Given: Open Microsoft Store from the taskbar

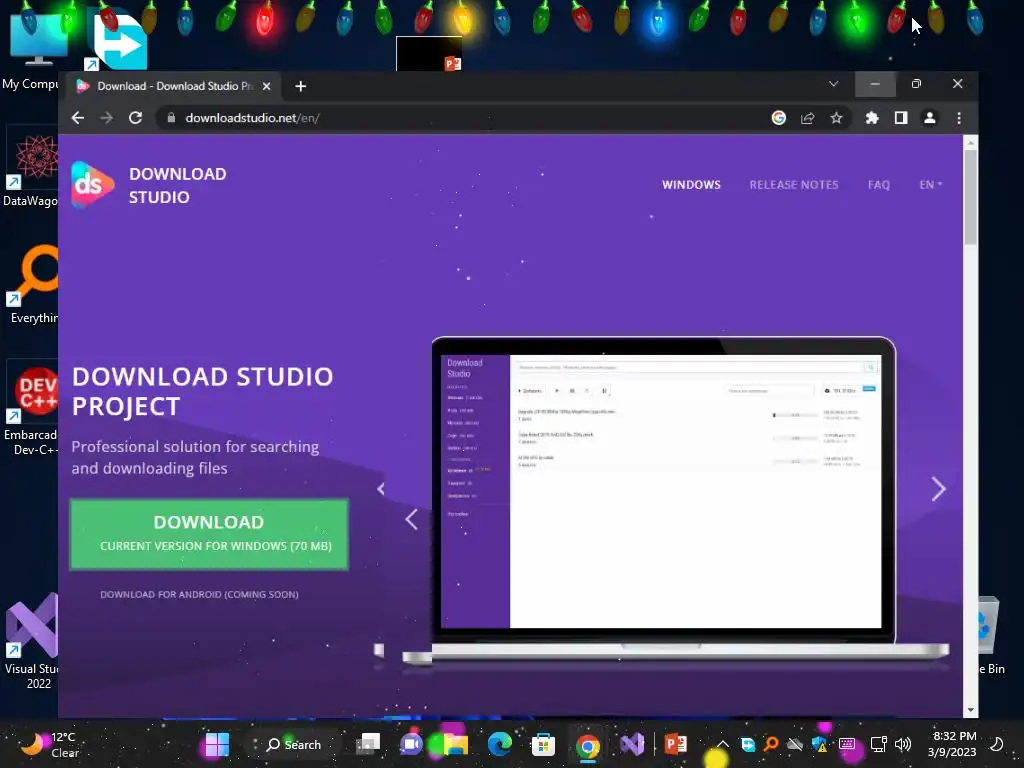Looking at the screenshot, I should coord(543,744).
